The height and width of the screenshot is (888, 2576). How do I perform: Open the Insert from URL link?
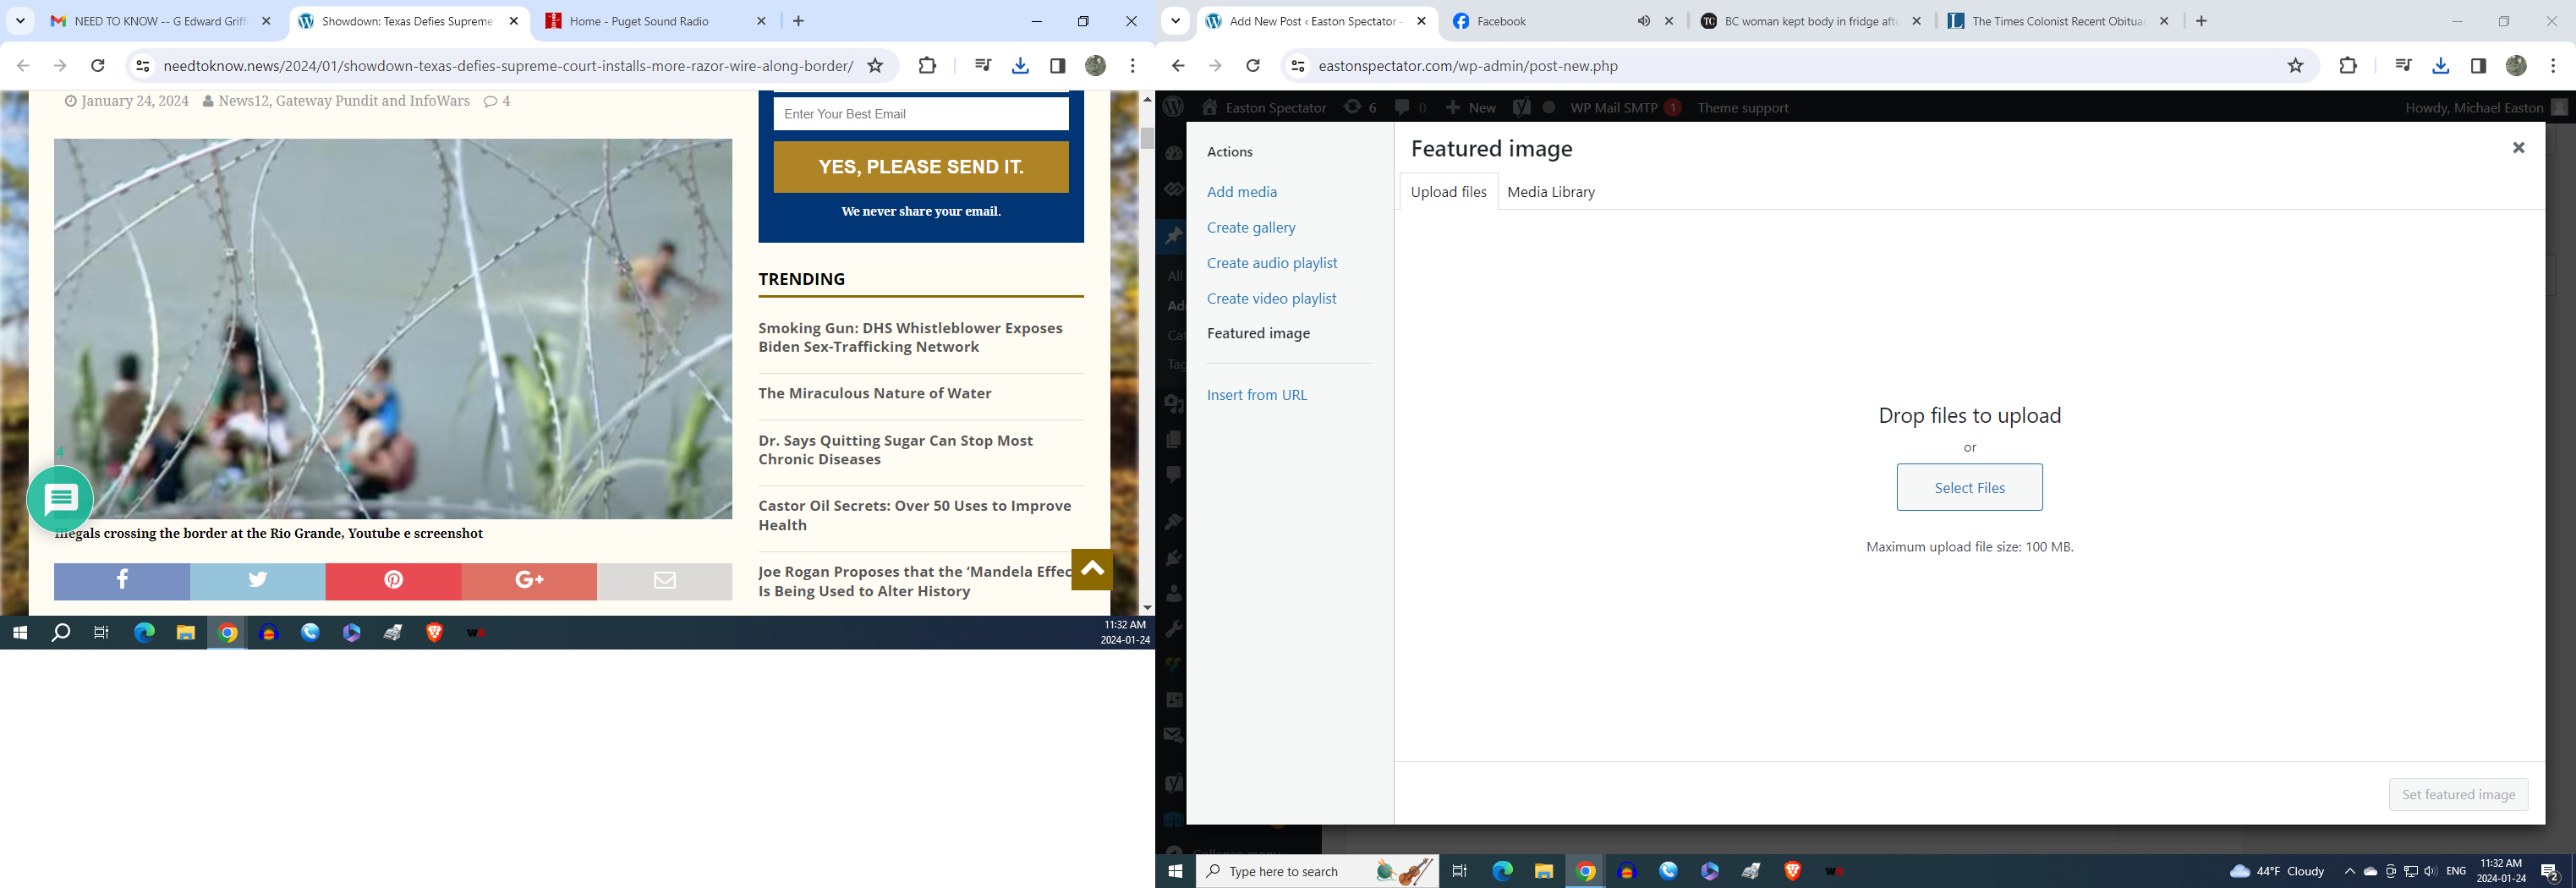pos(1256,395)
